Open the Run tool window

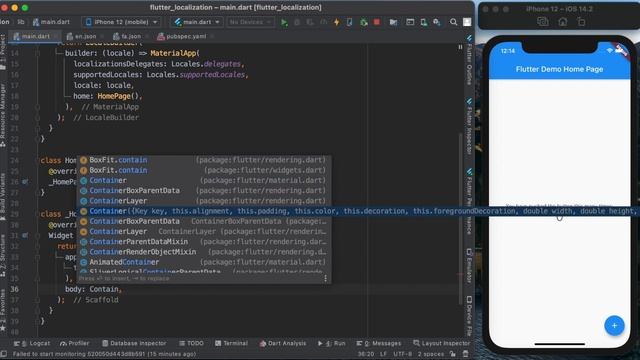(x=331, y=343)
